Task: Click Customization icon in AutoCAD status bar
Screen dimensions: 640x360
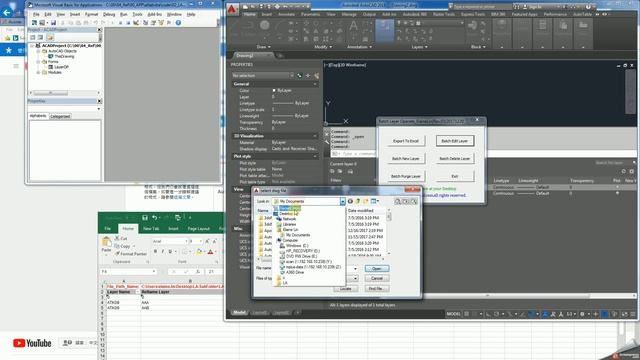Action: [x=633, y=313]
